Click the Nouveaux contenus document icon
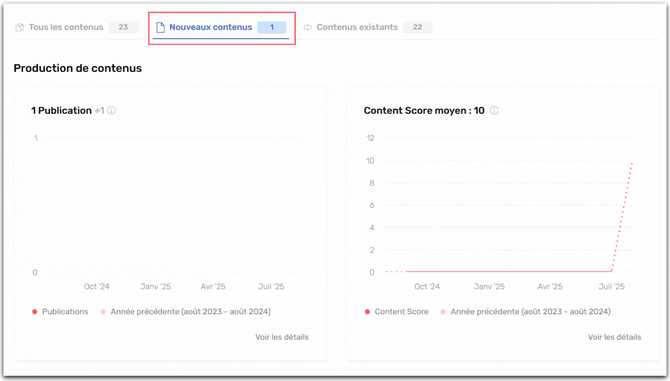This screenshot has width=670, height=381. pos(160,27)
